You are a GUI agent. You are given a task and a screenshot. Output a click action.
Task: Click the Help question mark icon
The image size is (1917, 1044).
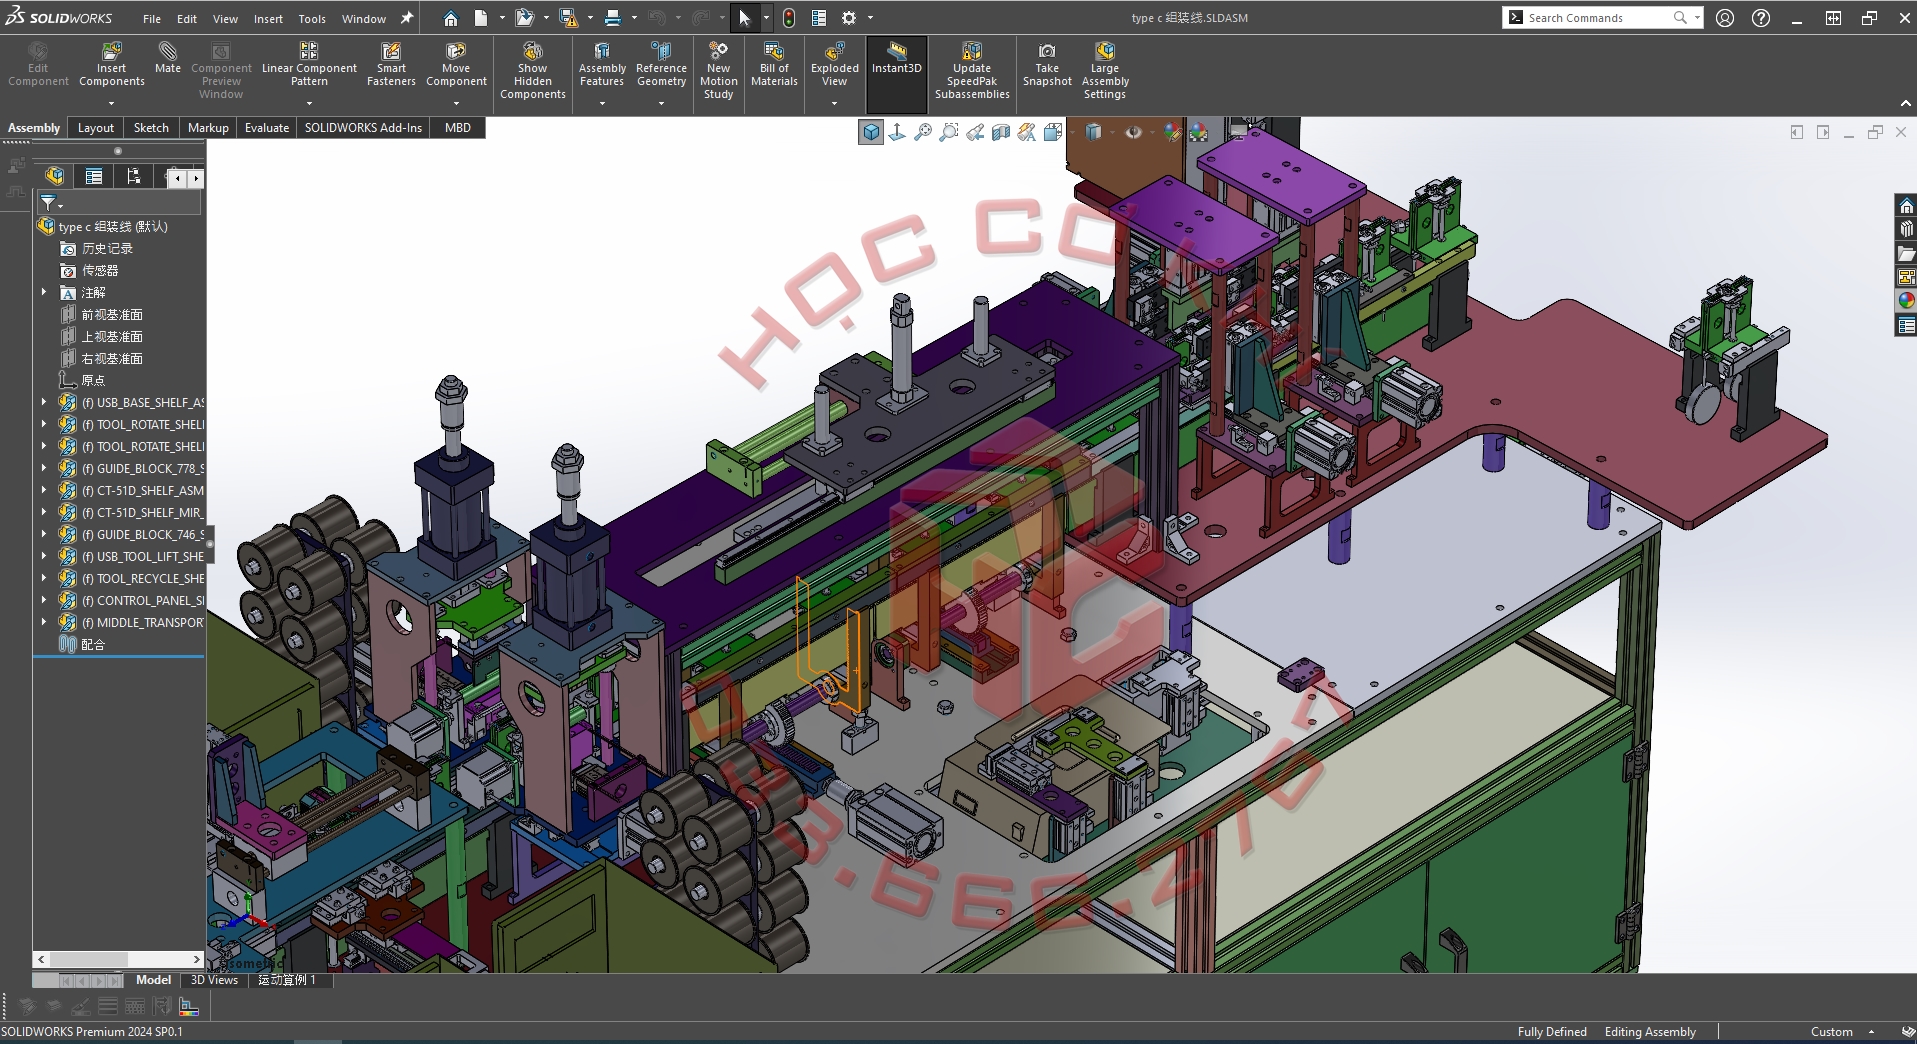point(1761,18)
